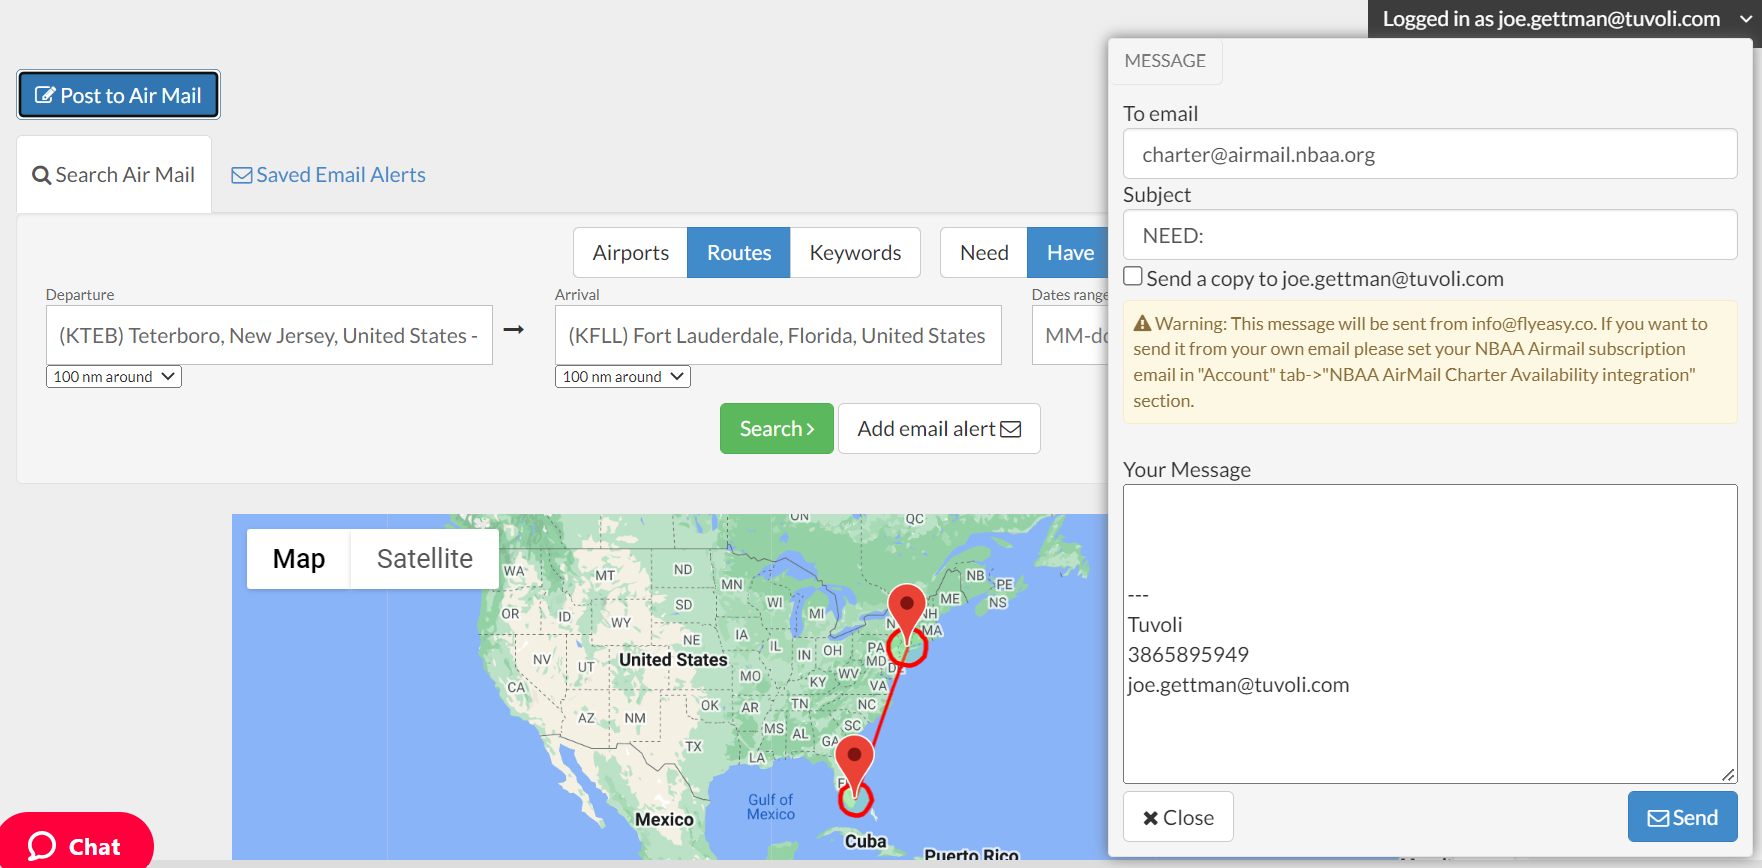Click the Saved Email Alerts envelope icon
The width and height of the screenshot is (1762, 868).
[241, 176]
